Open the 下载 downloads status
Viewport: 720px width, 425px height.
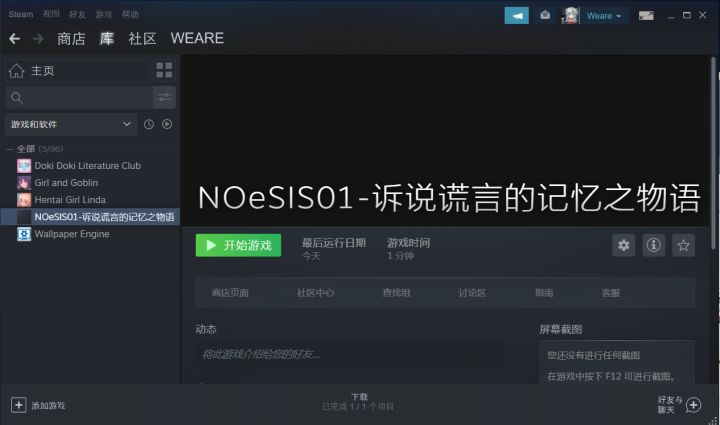[358, 402]
